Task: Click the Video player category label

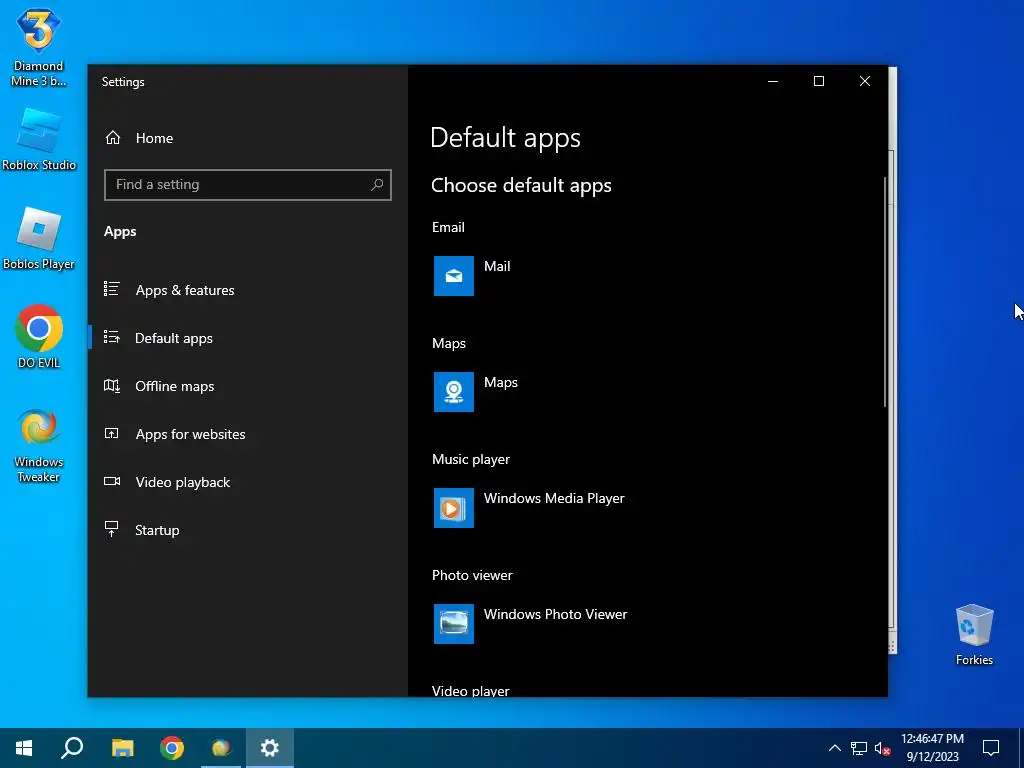Action: (x=470, y=690)
